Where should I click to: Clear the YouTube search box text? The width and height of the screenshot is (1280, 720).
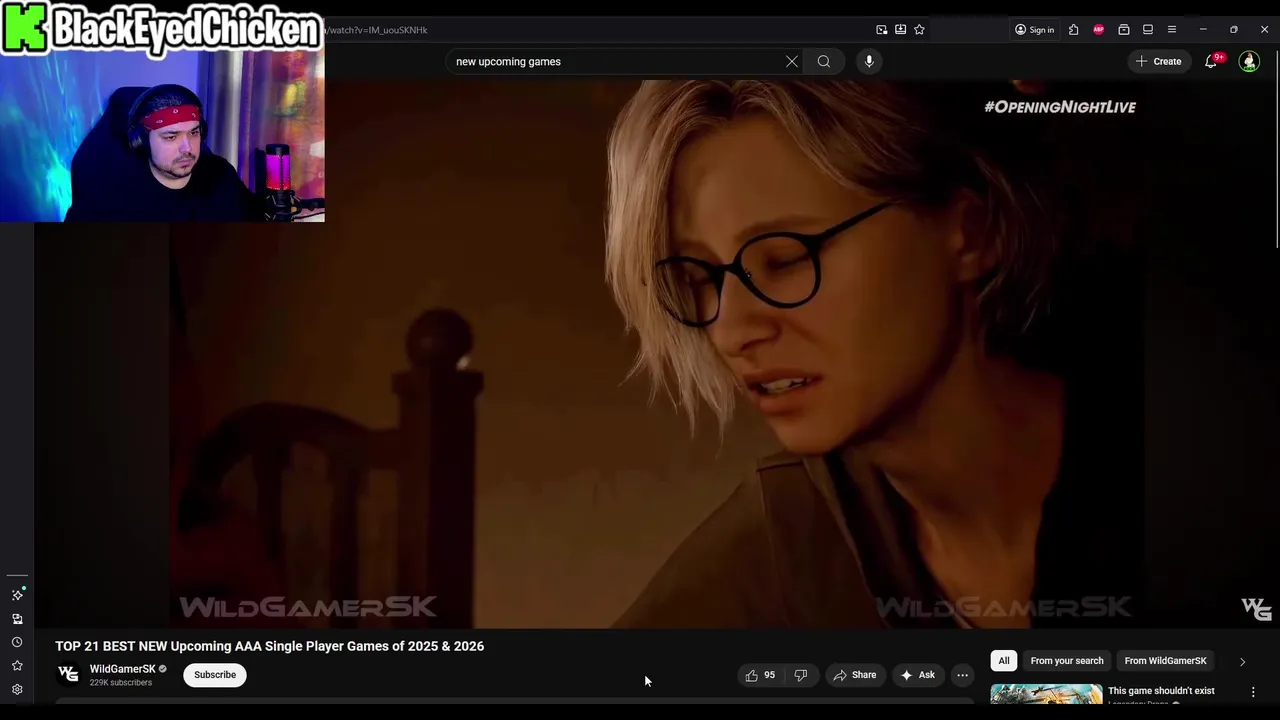(x=792, y=61)
